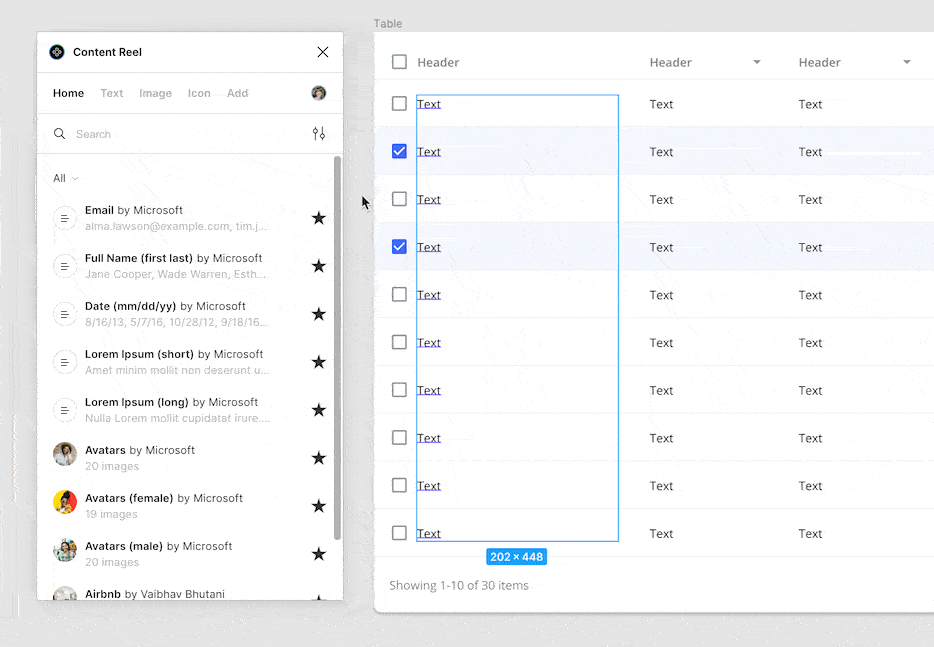934x647 pixels.
Task: Uncheck the second table row checkbox
Action: point(399,151)
